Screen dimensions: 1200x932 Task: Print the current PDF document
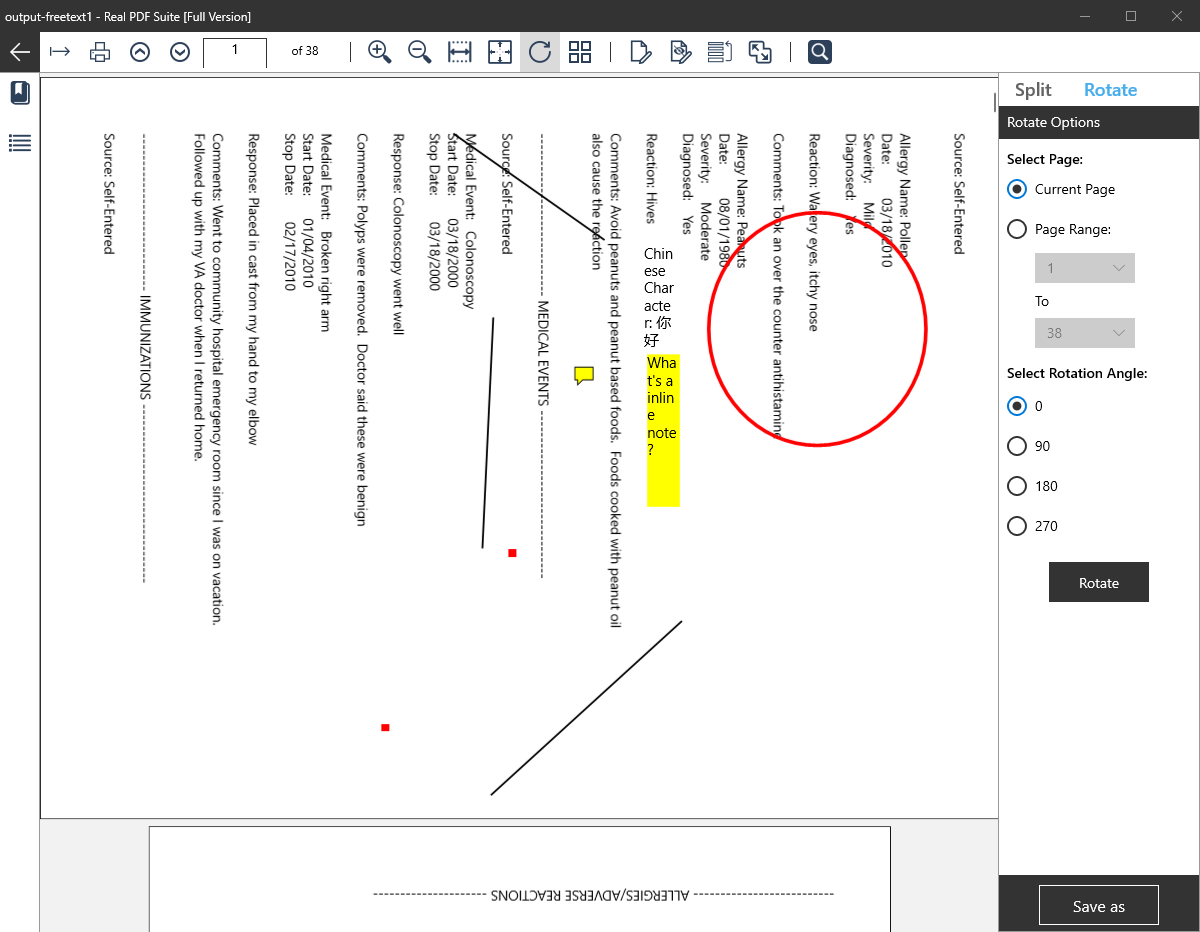99,51
